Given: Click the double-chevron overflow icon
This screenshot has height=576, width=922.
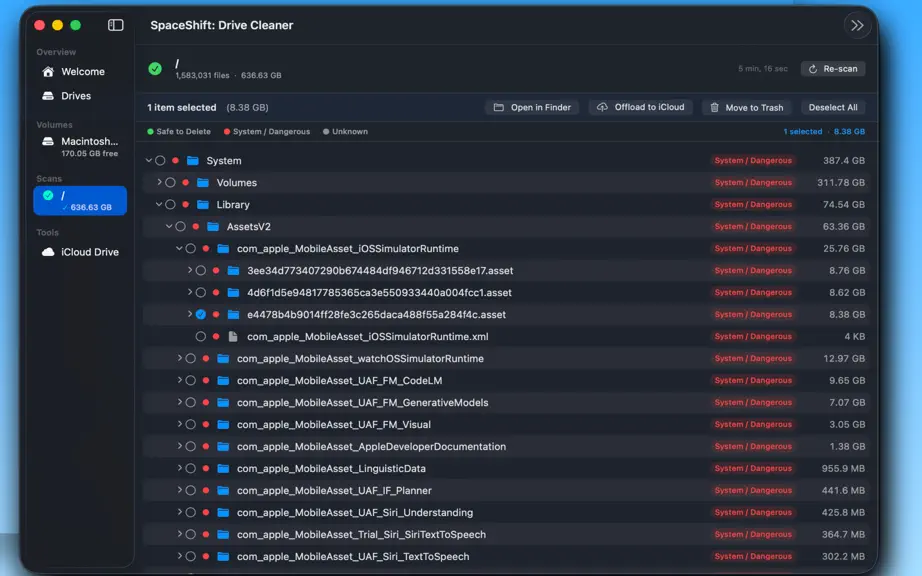Looking at the screenshot, I should click(857, 25).
